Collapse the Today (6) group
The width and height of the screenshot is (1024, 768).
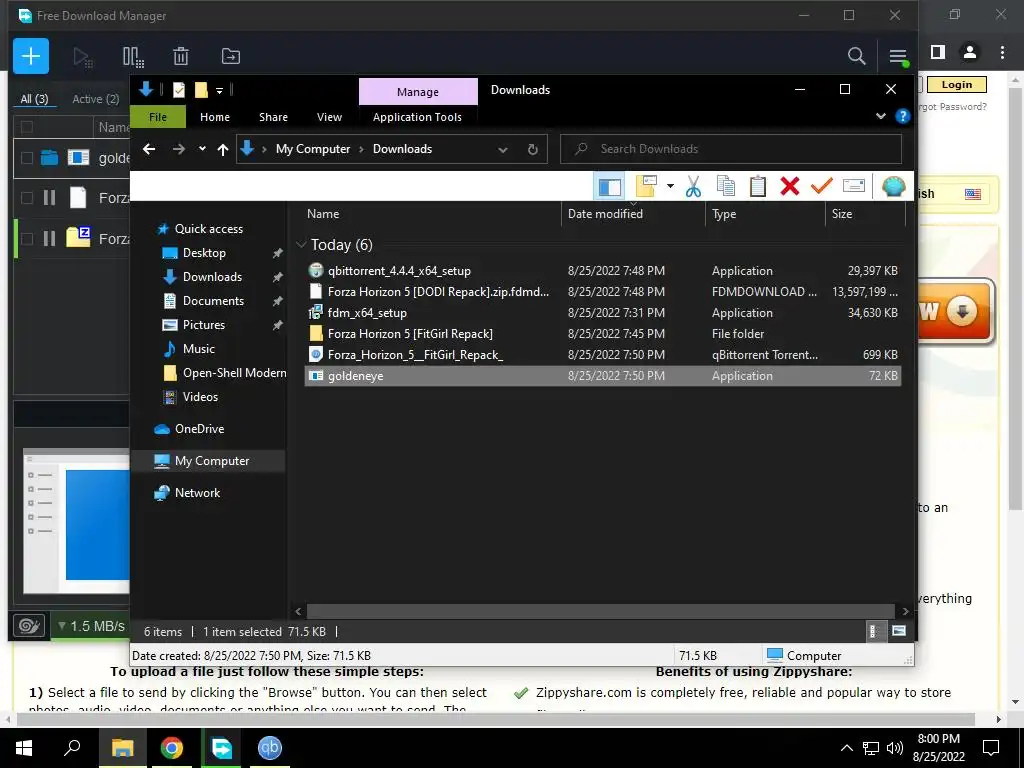click(x=301, y=245)
